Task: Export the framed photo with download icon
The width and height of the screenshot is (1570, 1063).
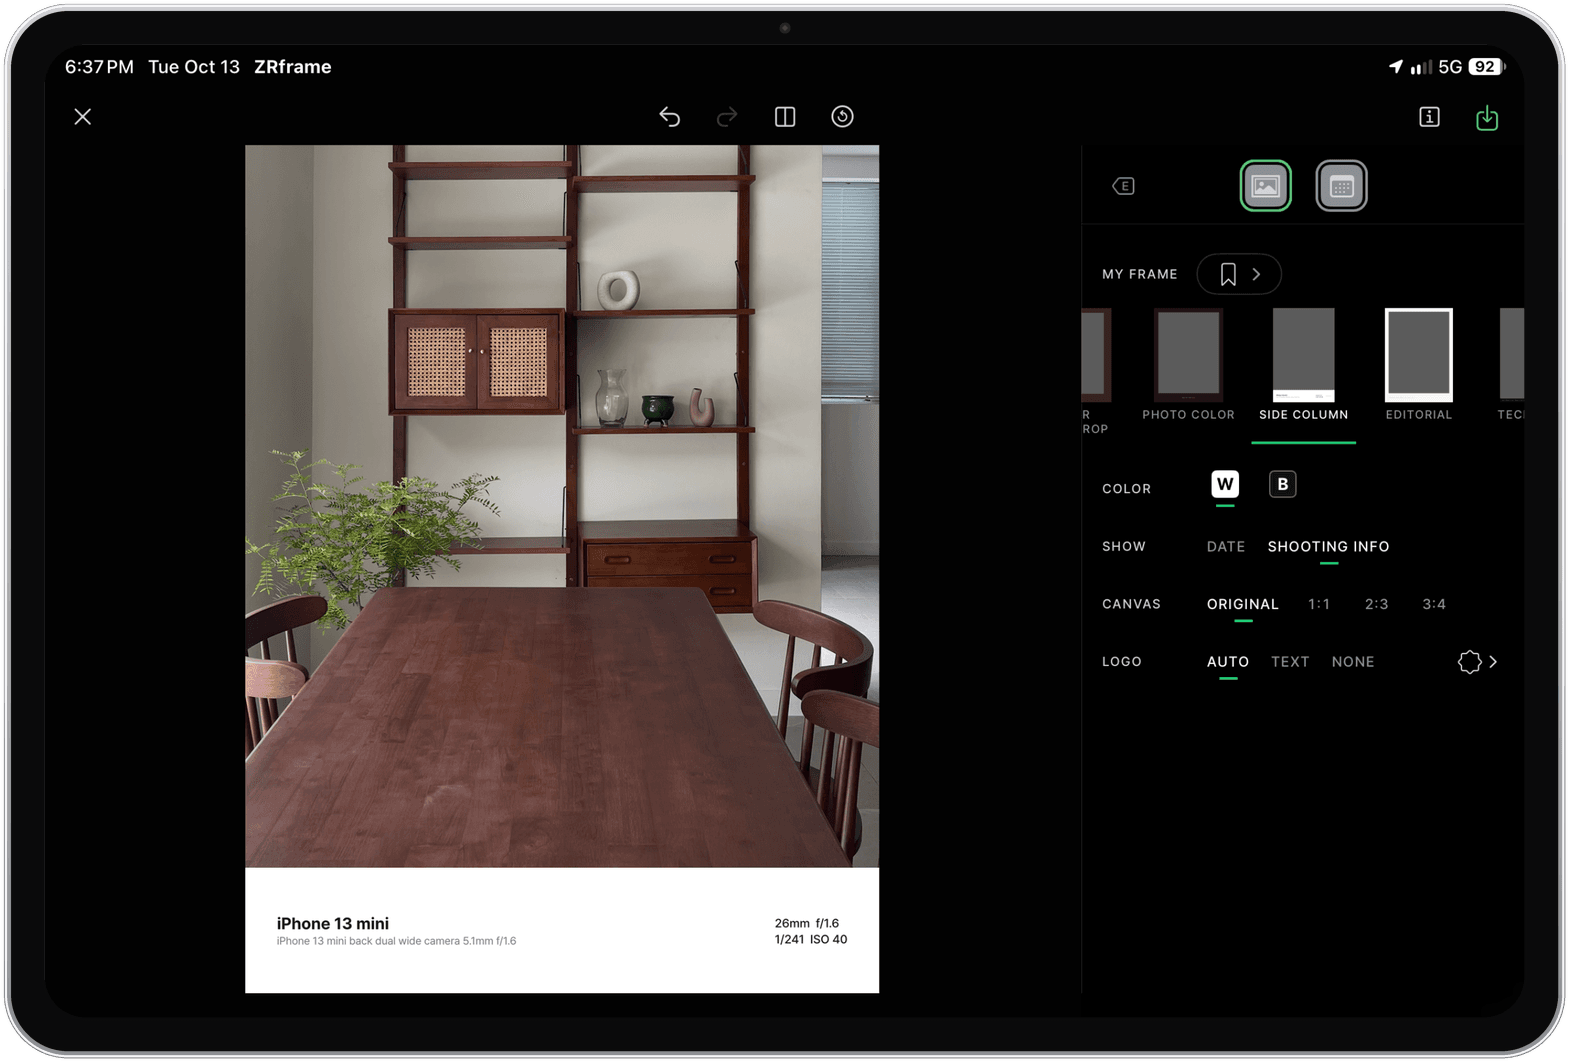Action: [1487, 117]
